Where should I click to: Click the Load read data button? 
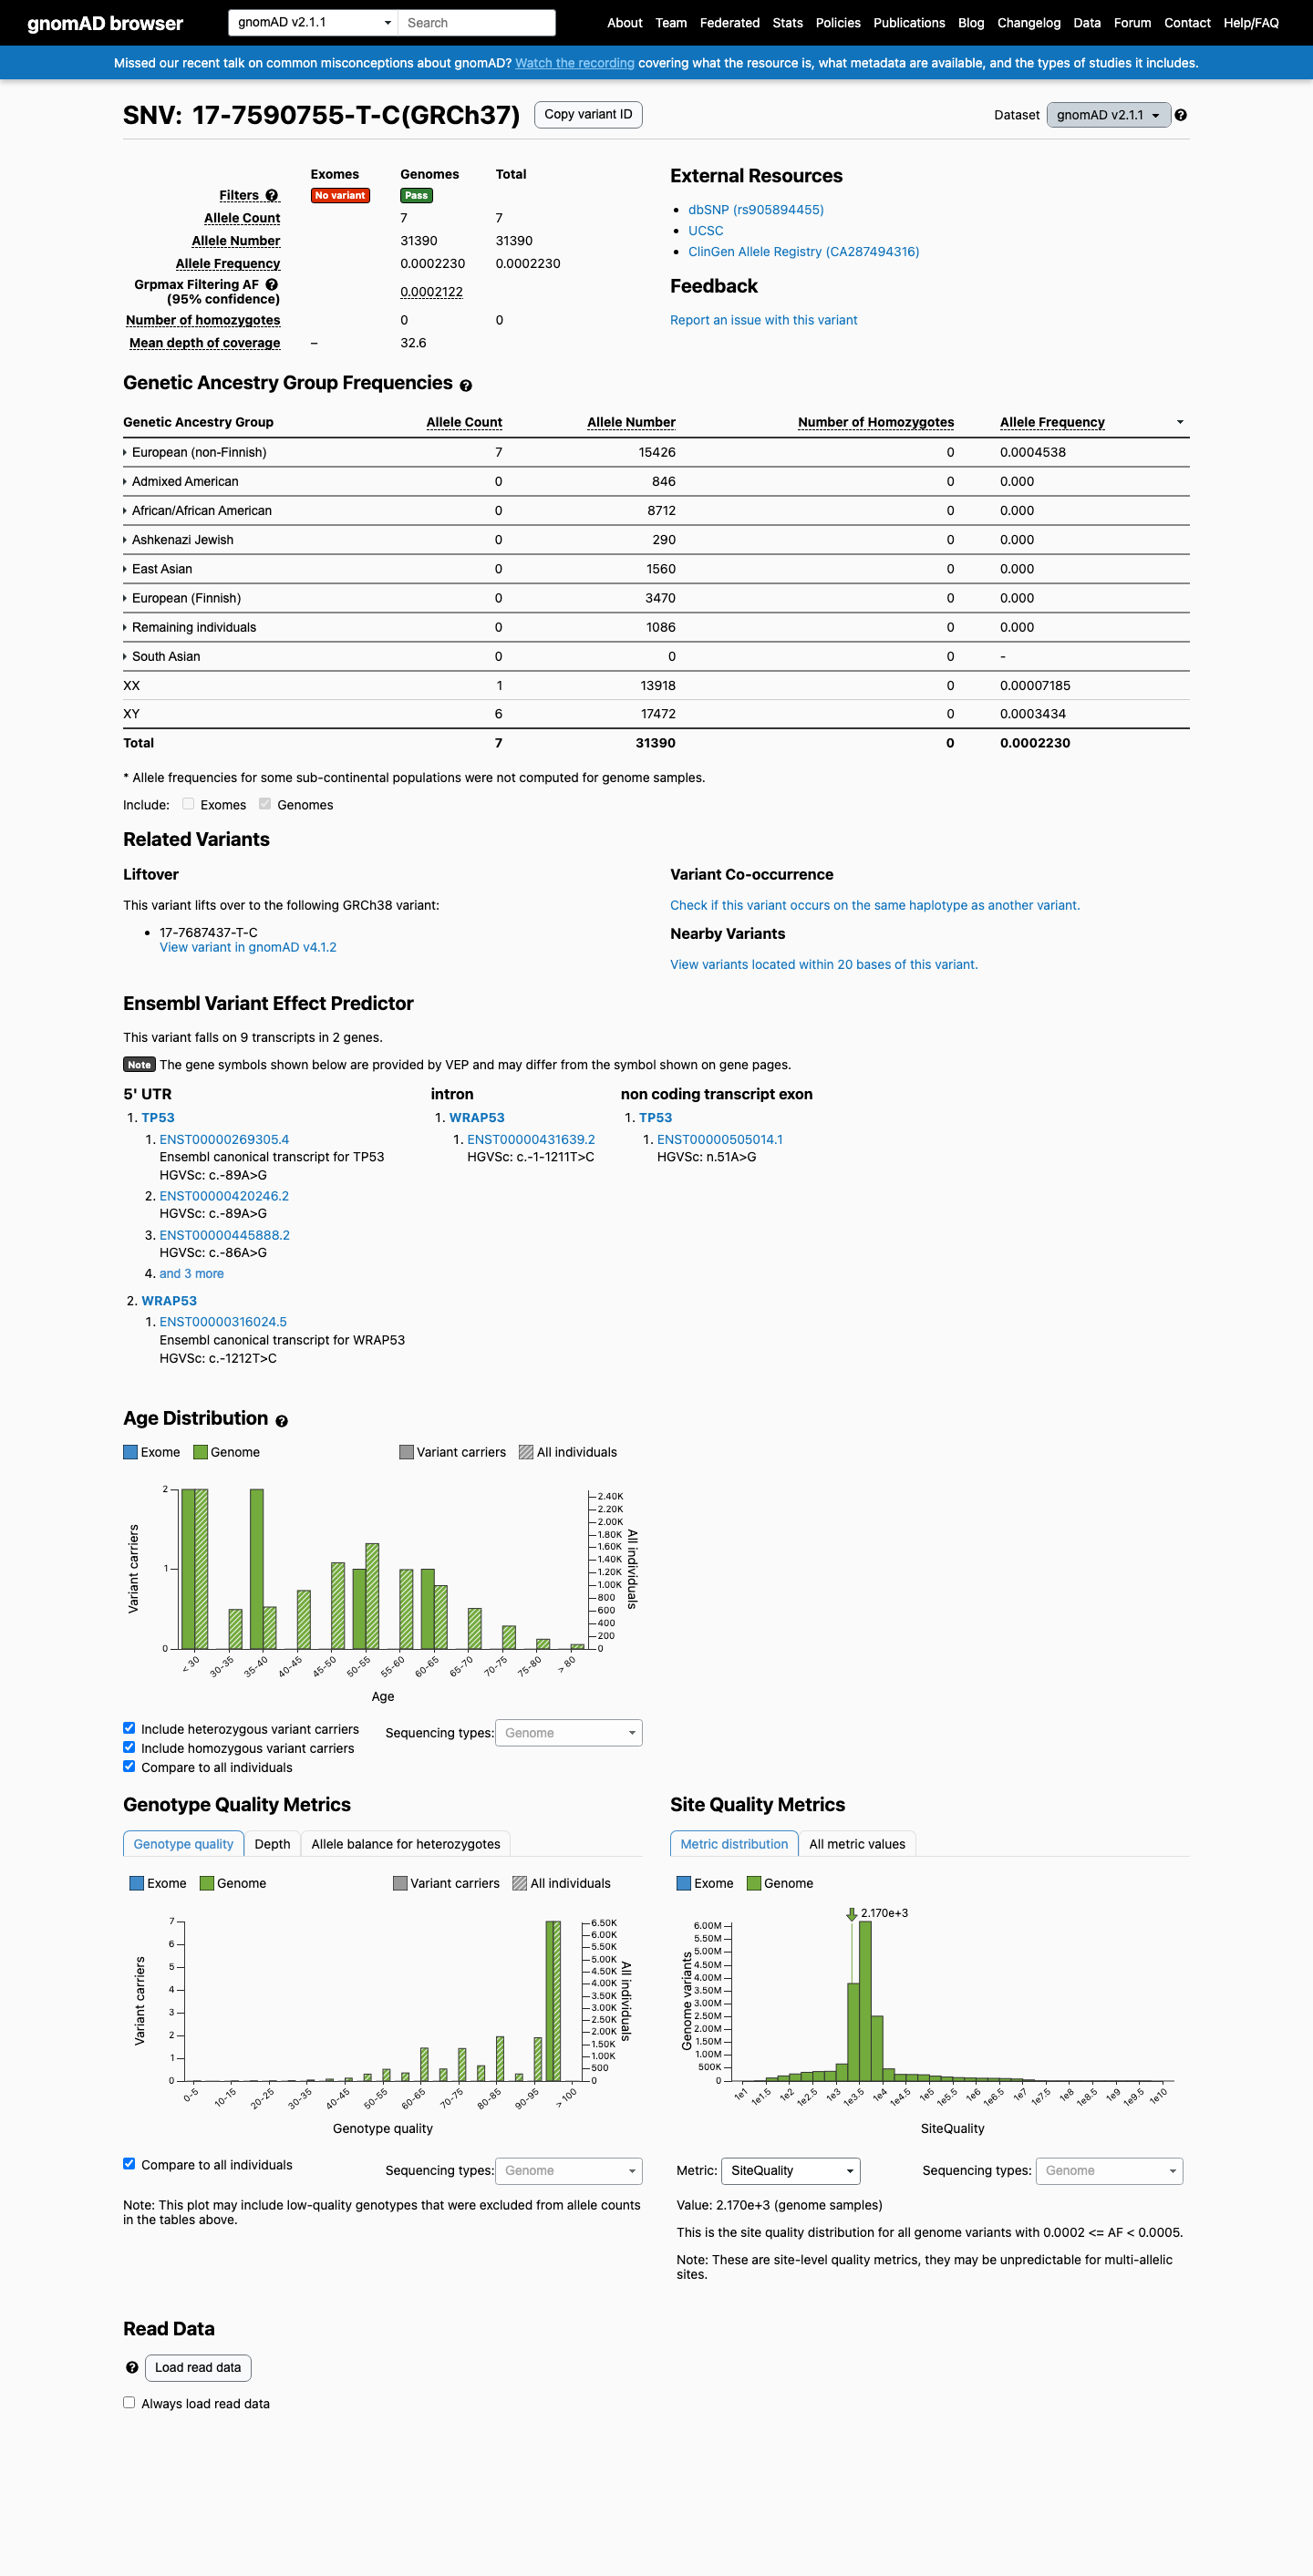(198, 2367)
